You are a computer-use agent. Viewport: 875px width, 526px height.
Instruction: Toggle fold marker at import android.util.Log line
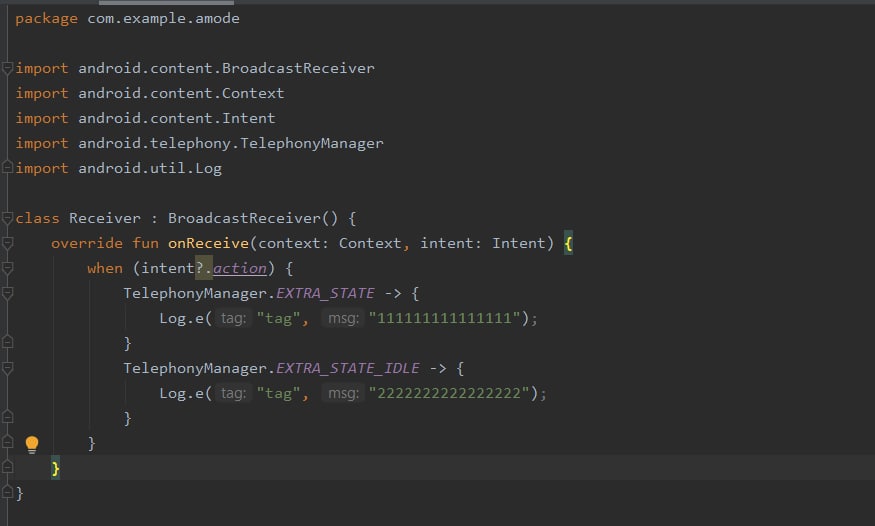click(7, 167)
